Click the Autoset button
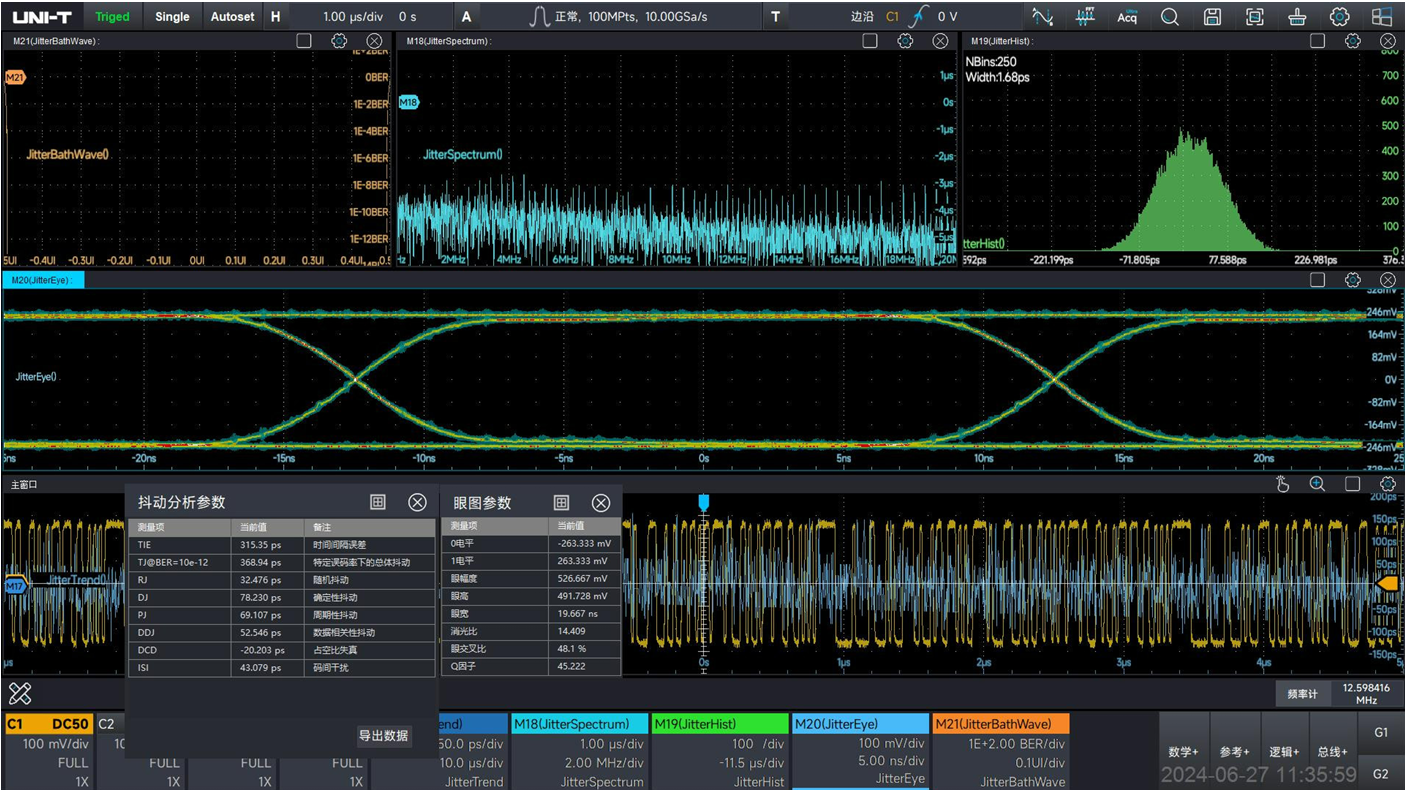The image size is (1405, 790). [232, 16]
